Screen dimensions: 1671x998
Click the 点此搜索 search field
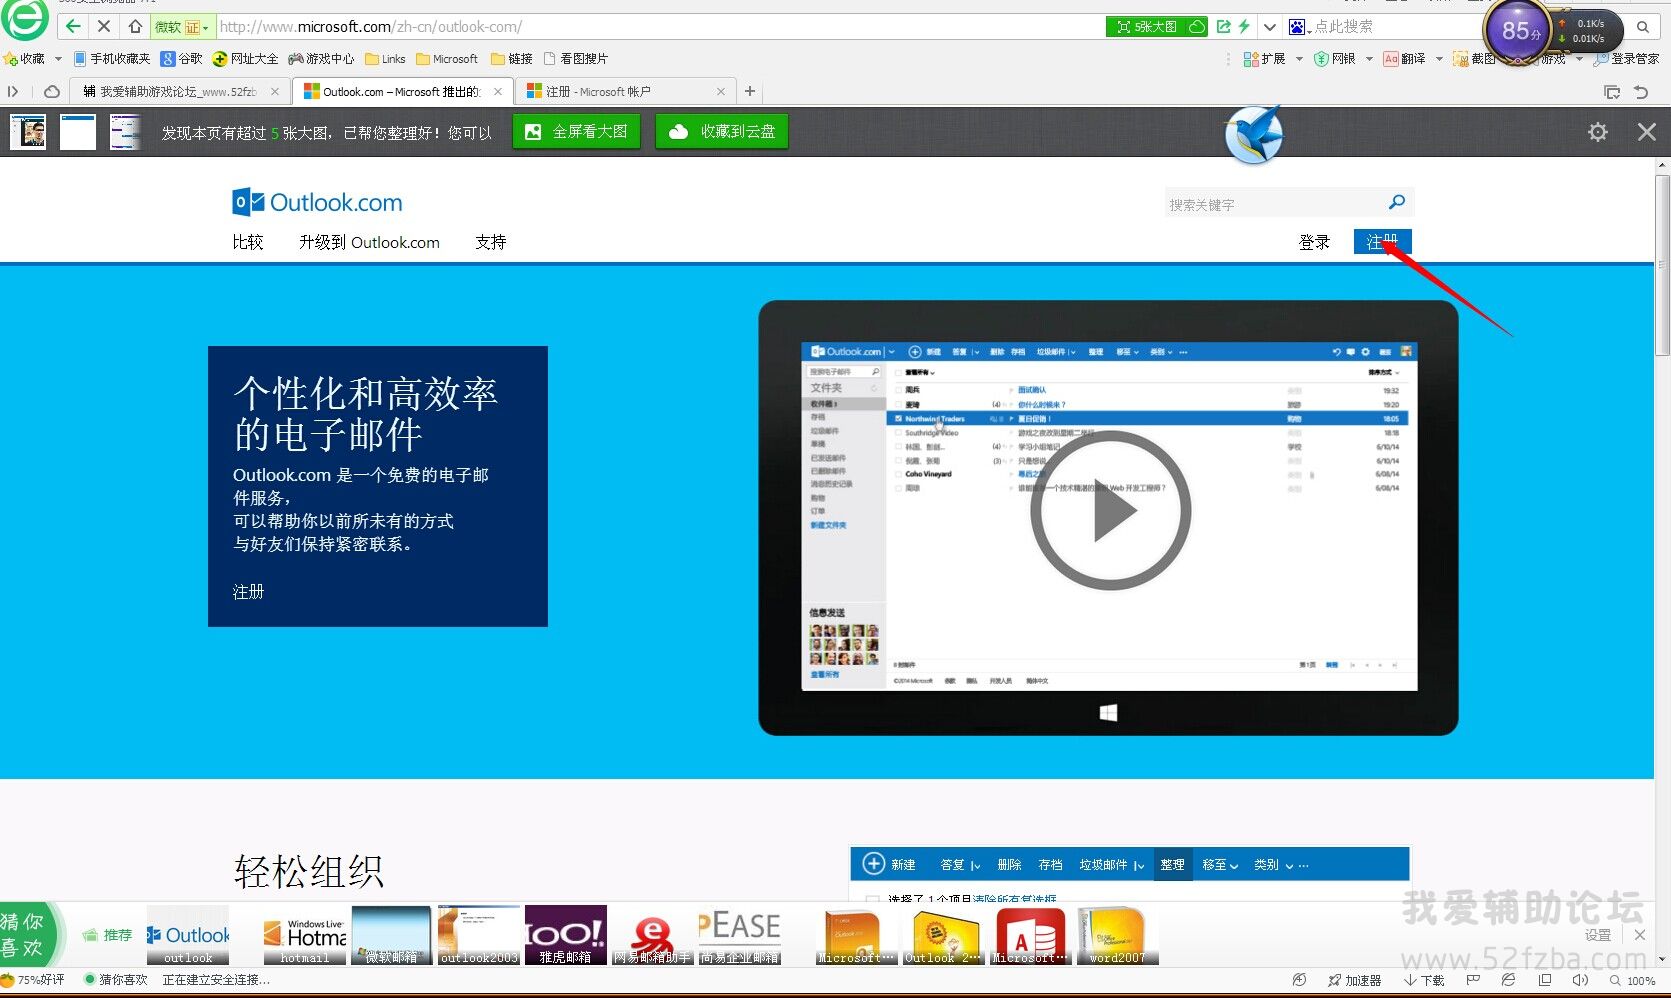pyautogui.click(x=1395, y=27)
